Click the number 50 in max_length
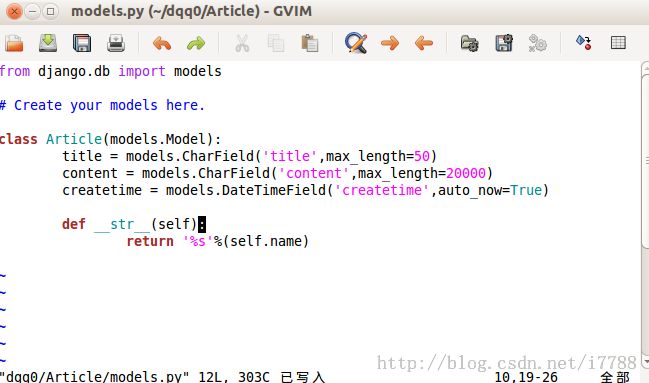The height and width of the screenshot is (383, 649). (422, 156)
